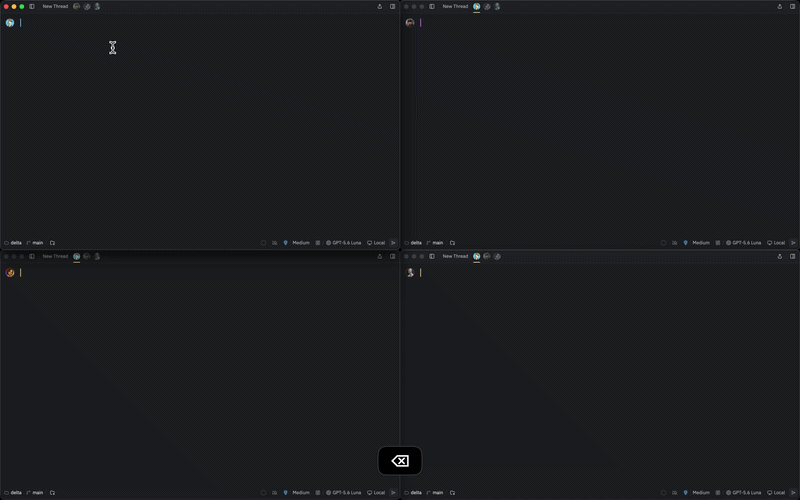
Task: Select the blue avatar tab in the top-right window
Action: [x=477, y=7]
